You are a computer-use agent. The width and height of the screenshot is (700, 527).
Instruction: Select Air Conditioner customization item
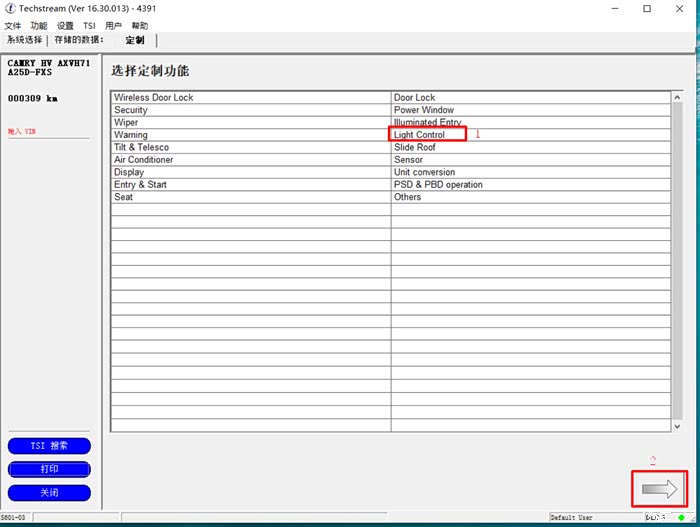(x=144, y=160)
